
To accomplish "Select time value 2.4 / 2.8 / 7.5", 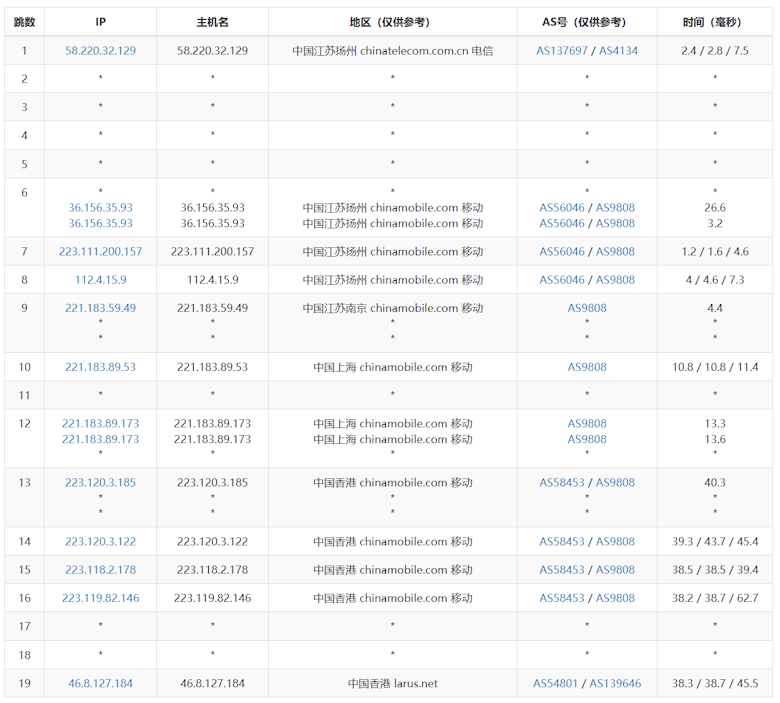I will click(x=715, y=51).
